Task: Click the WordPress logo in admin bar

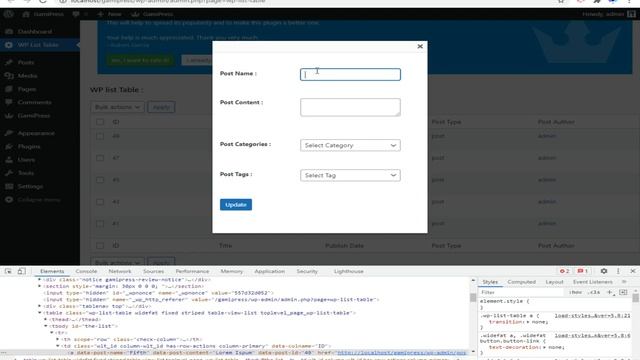Action: (x=9, y=14)
